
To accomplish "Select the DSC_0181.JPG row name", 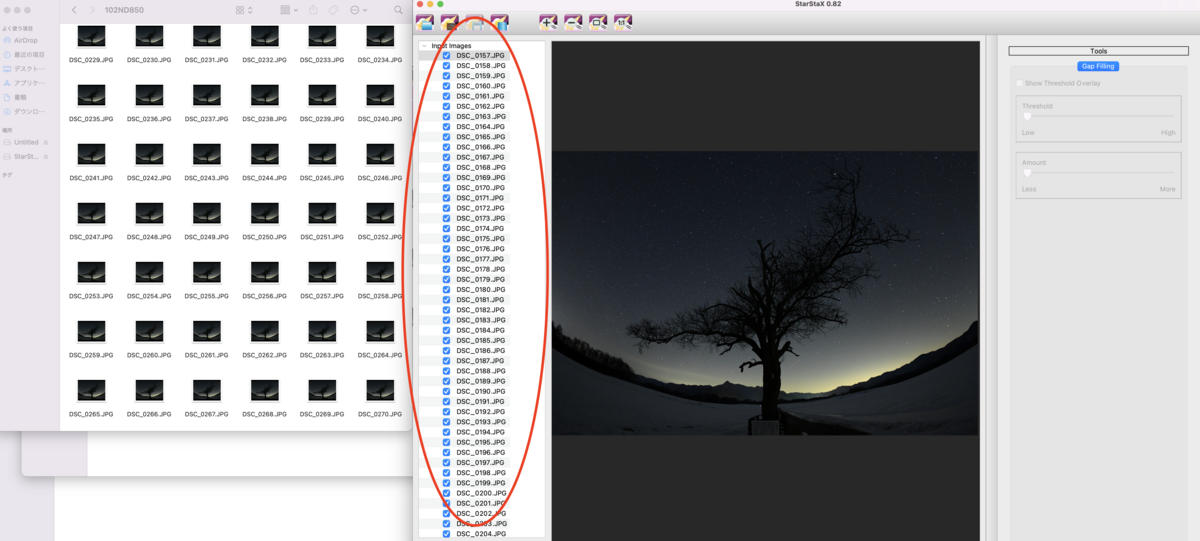I will [x=481, y=300].
